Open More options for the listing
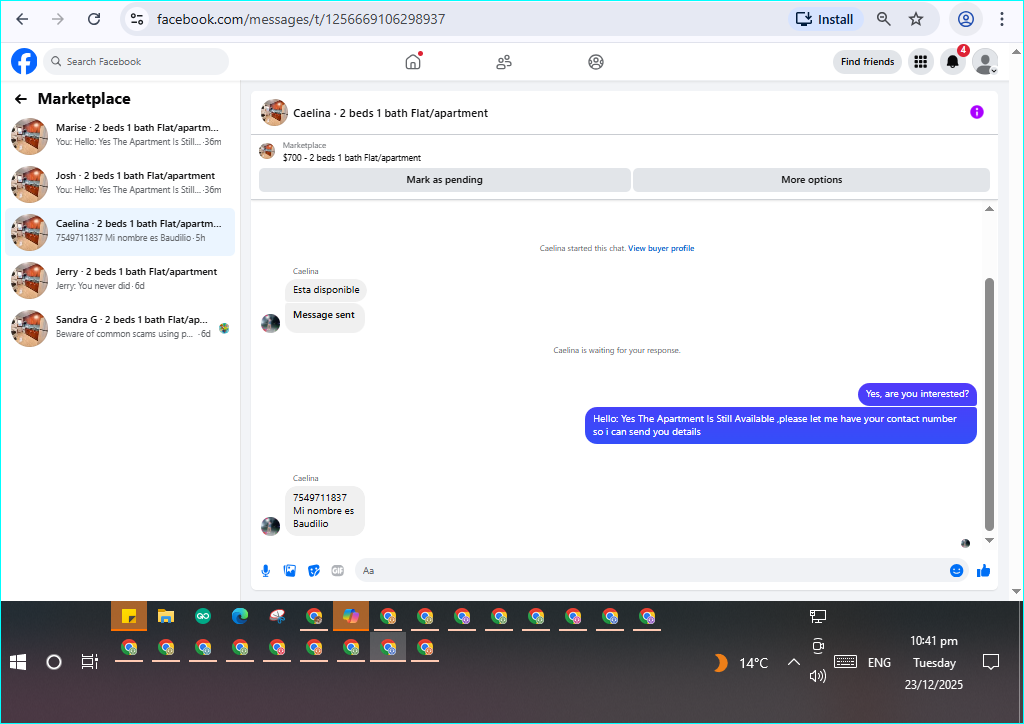Image resolution: width=1024 pixels, height=724 pixels. tap(811, 180)
